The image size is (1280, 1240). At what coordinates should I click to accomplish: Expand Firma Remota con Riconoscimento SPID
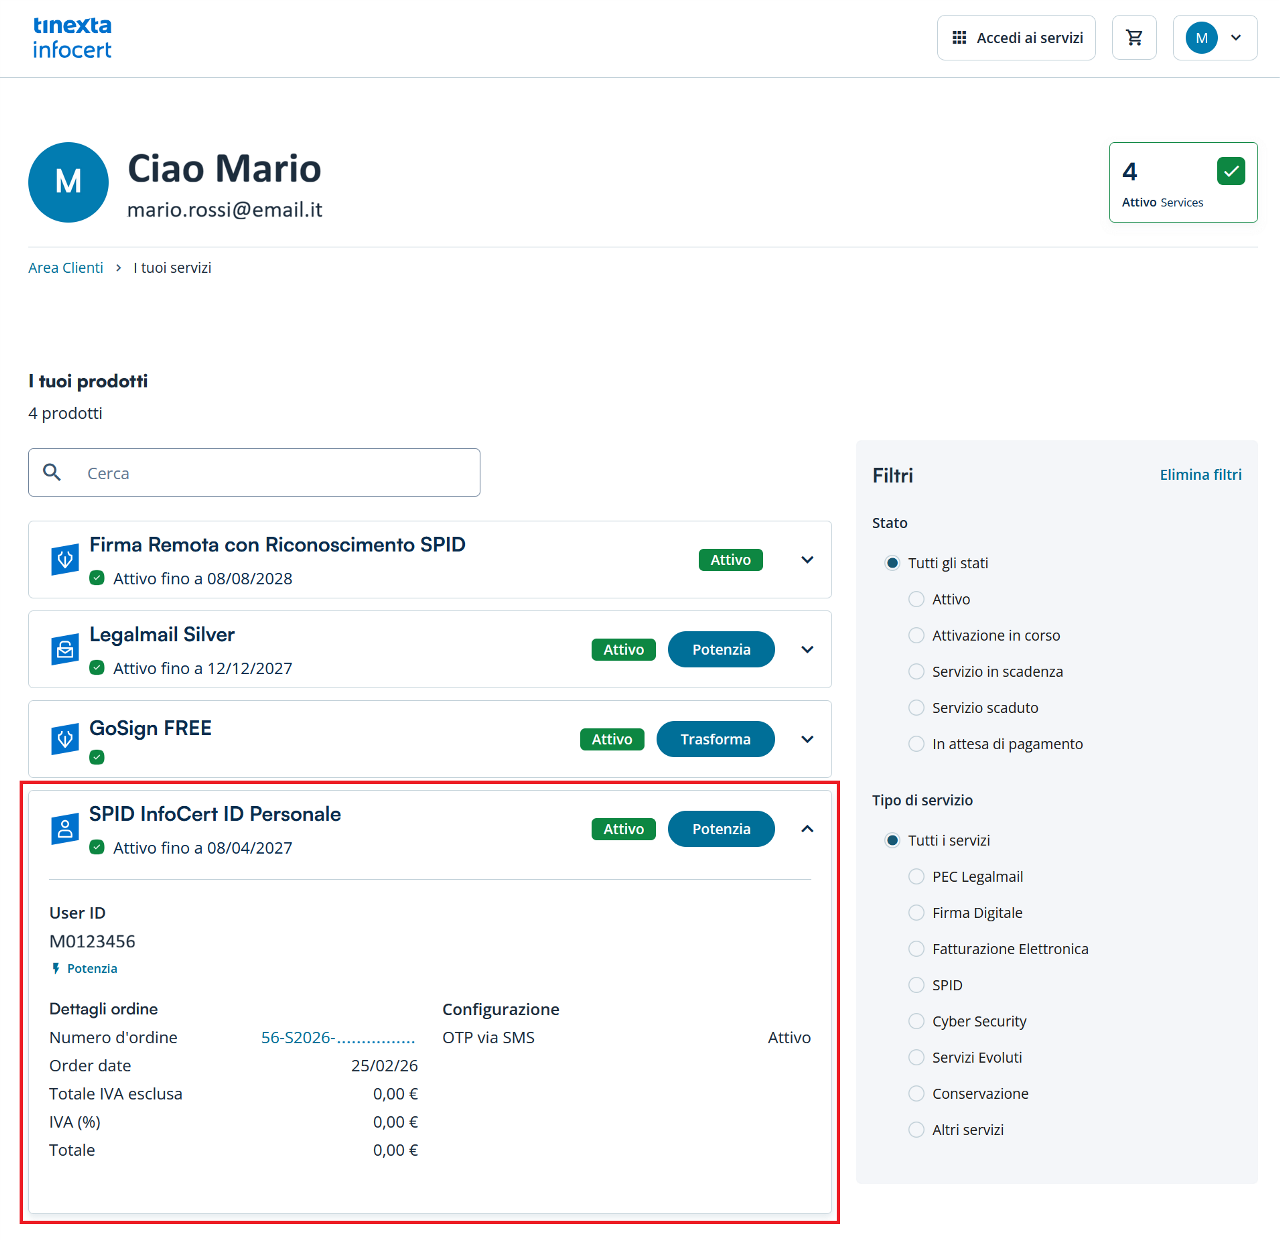(807, 560)
